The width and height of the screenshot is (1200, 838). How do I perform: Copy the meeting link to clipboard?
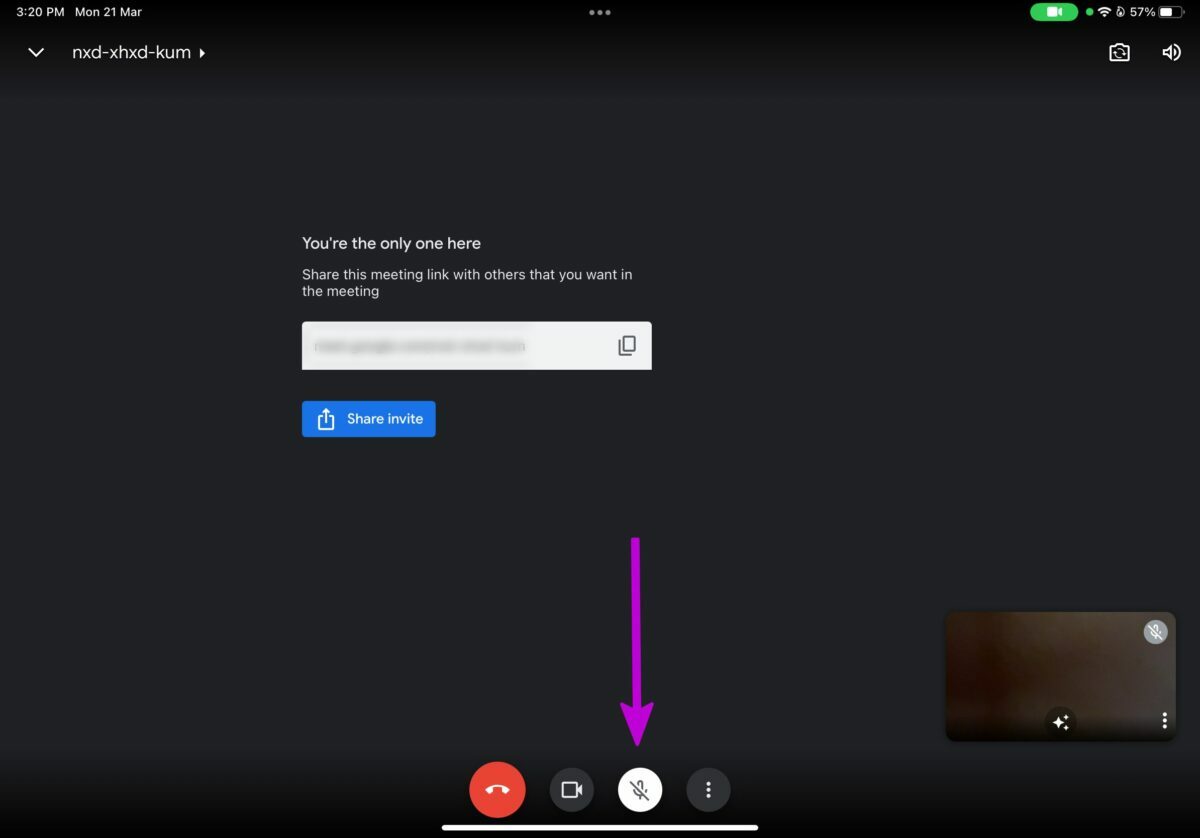[x=627, y=346]
